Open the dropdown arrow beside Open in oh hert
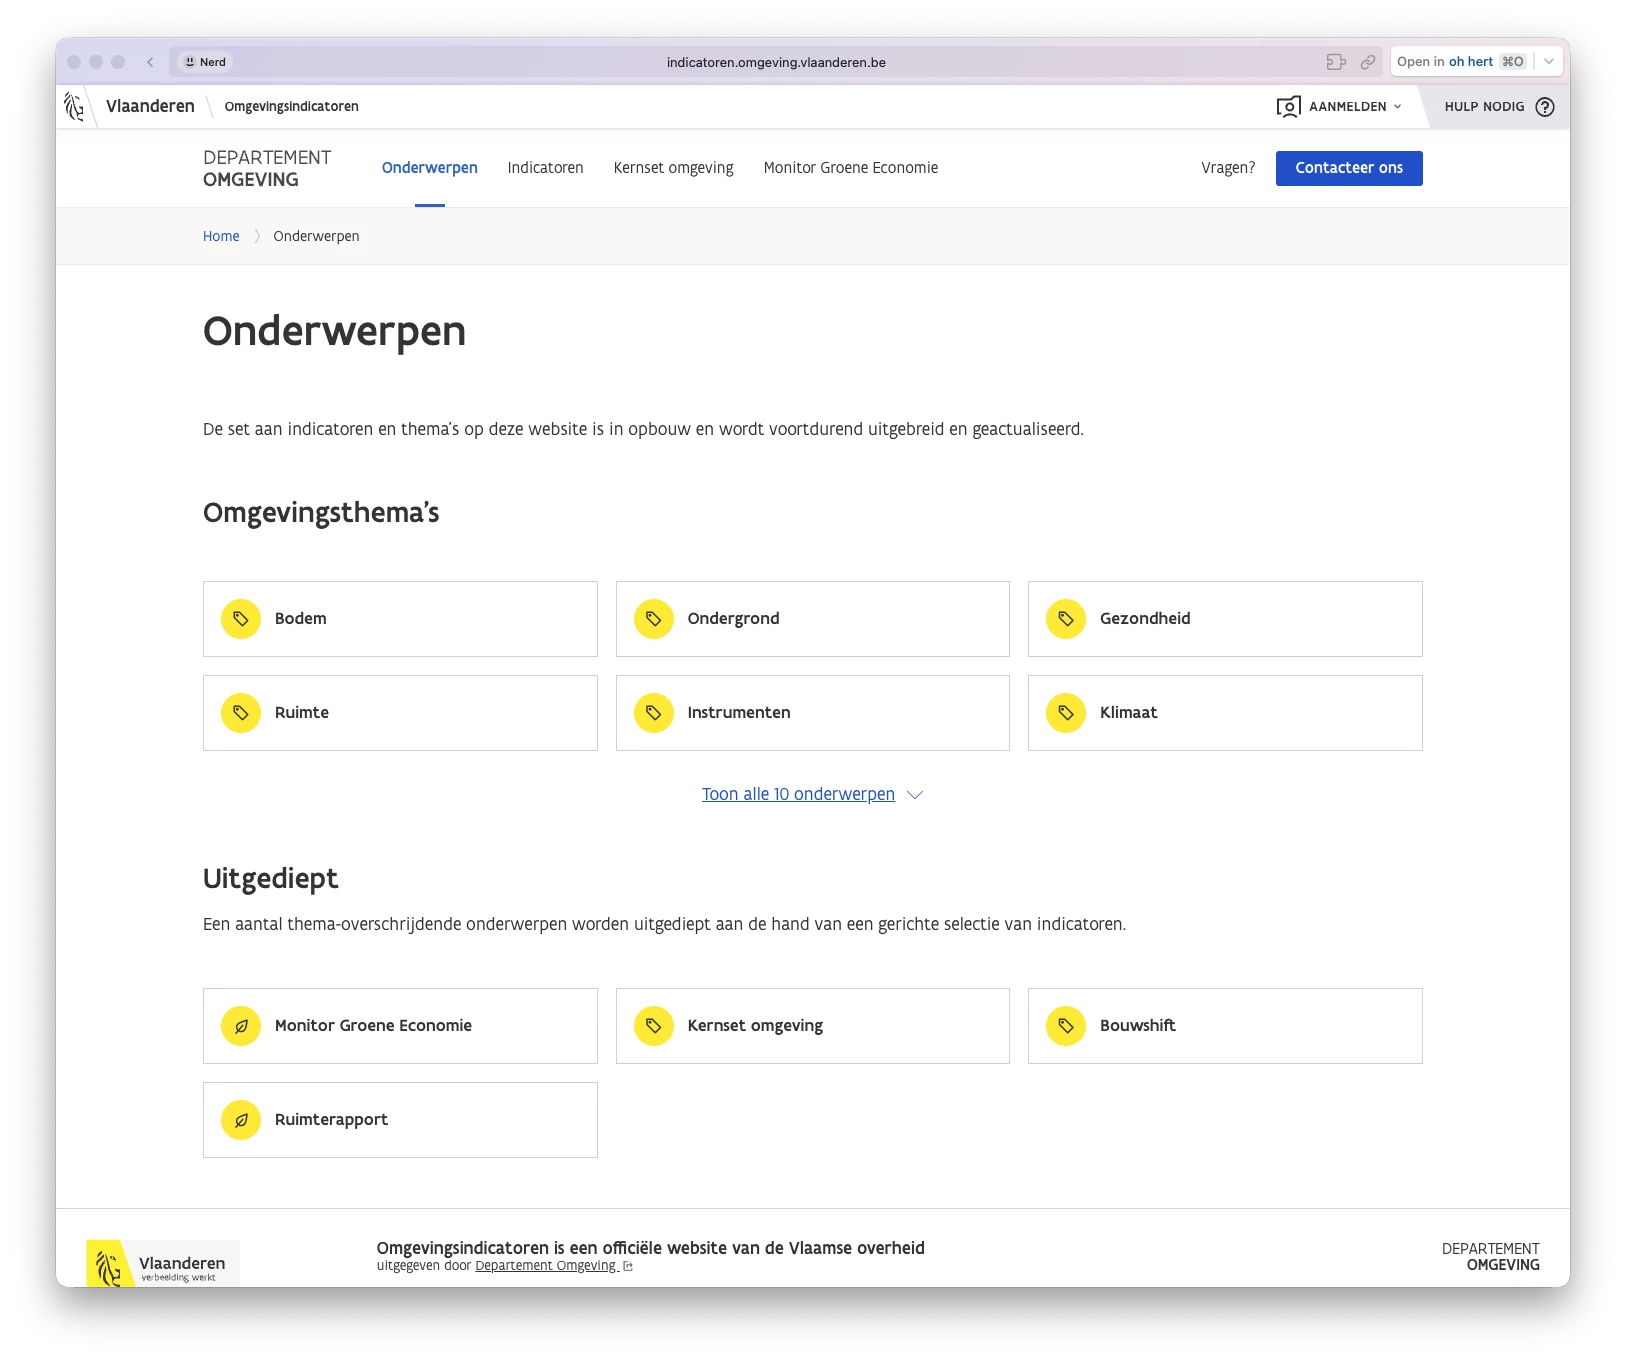 tap(1549, 62)
